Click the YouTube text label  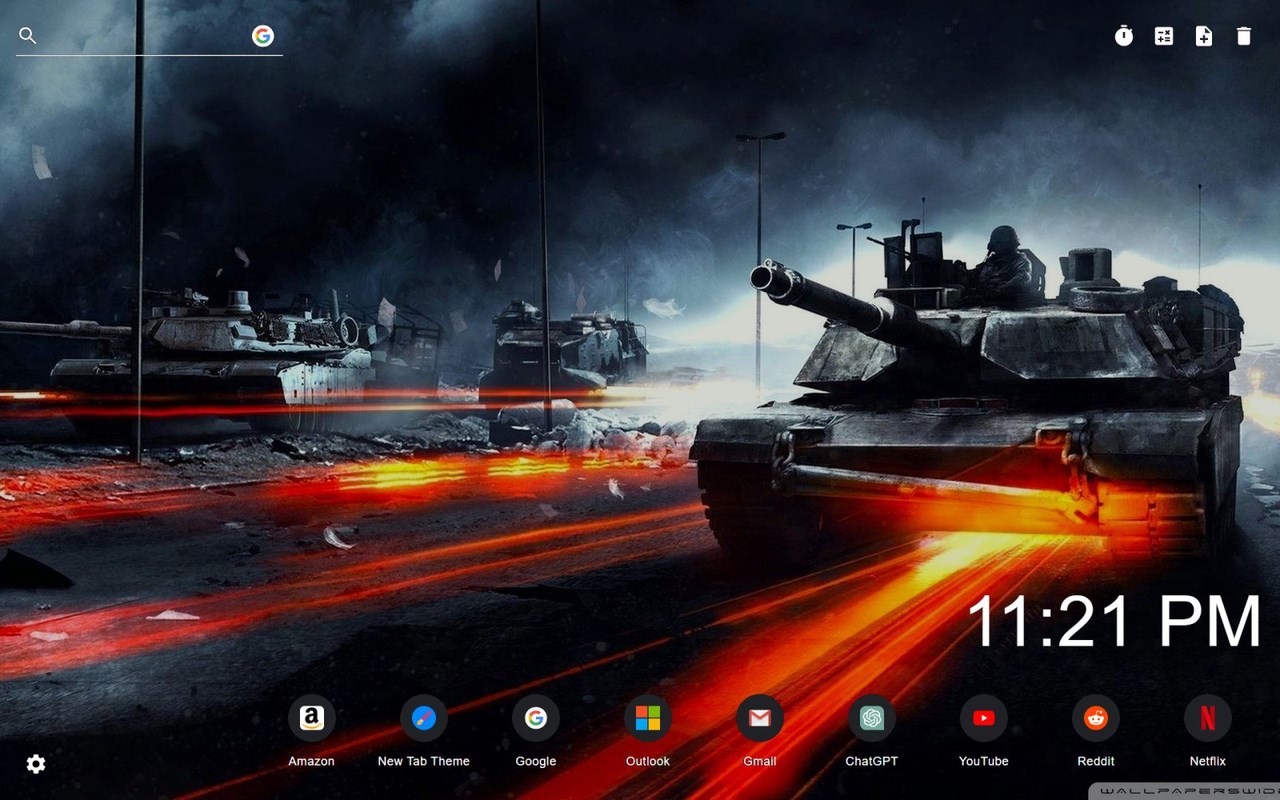(x=984, y=761)
